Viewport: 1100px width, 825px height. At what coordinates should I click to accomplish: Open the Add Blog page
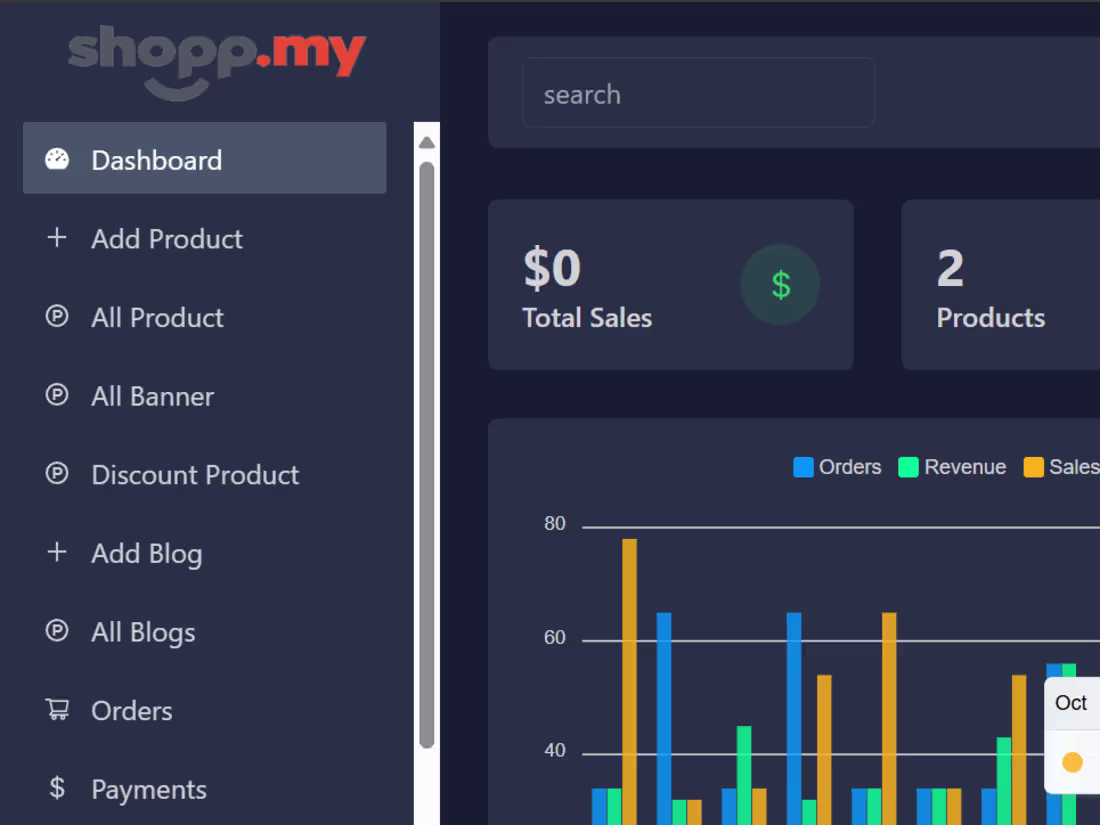tap(146, 553)
